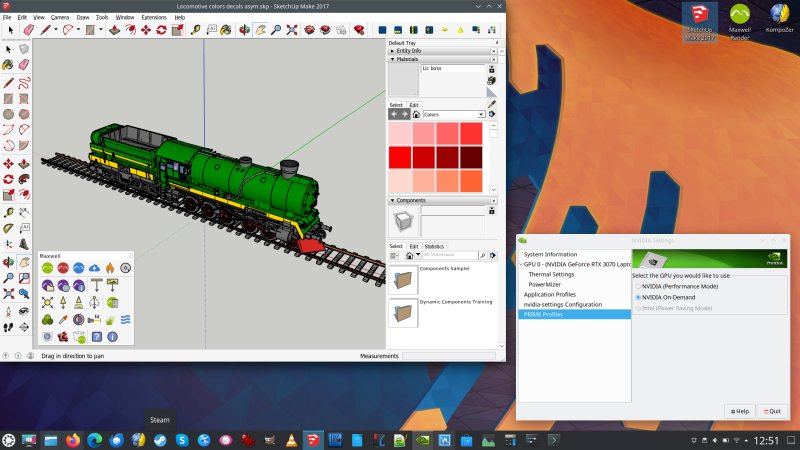
Task: Activate the Orbit tool in top toolbar
Action: (243, 30)
